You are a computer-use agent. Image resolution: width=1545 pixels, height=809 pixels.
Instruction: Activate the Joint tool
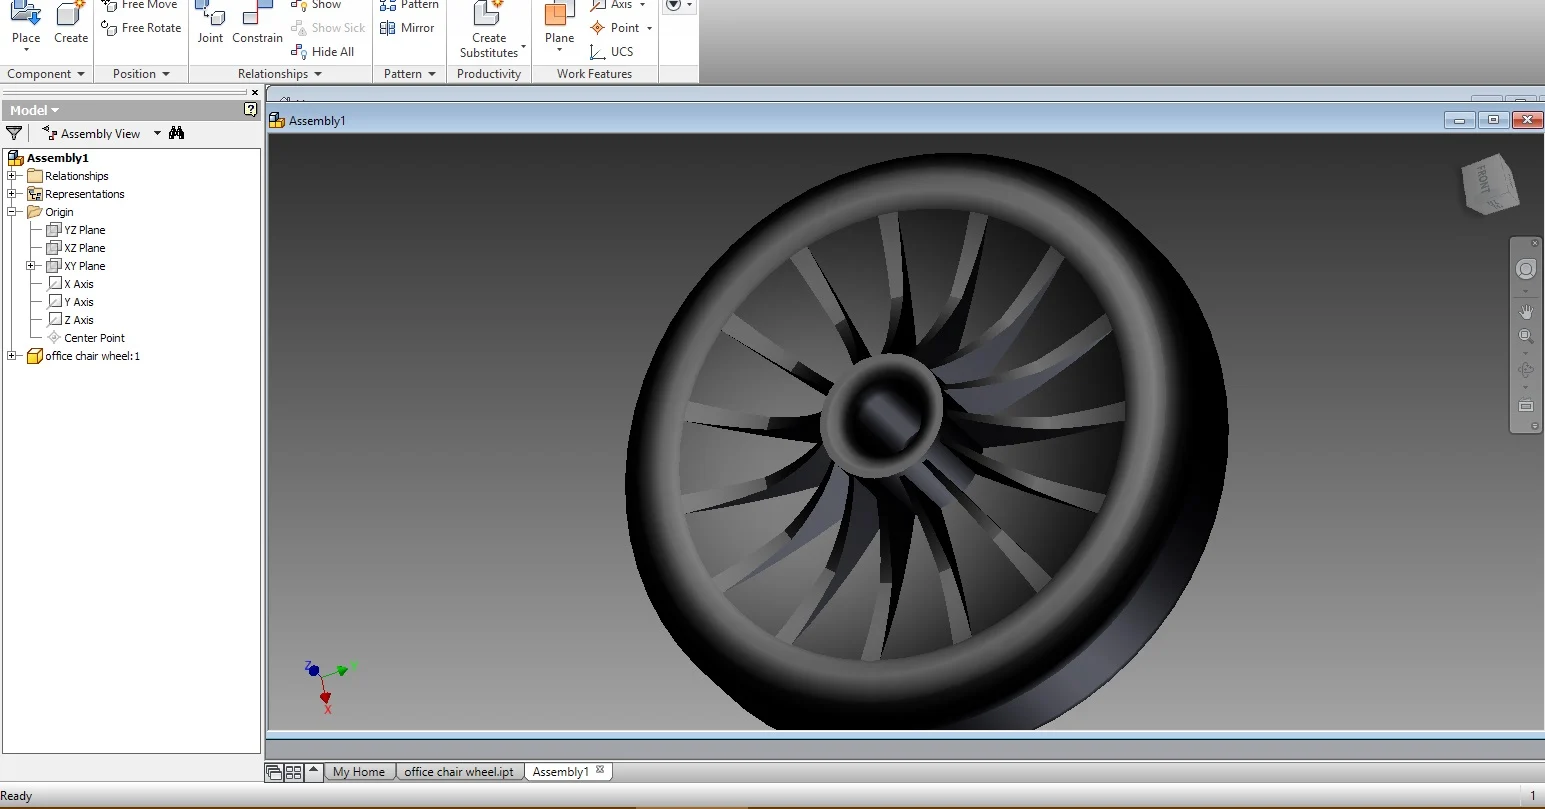pos(210,24)
